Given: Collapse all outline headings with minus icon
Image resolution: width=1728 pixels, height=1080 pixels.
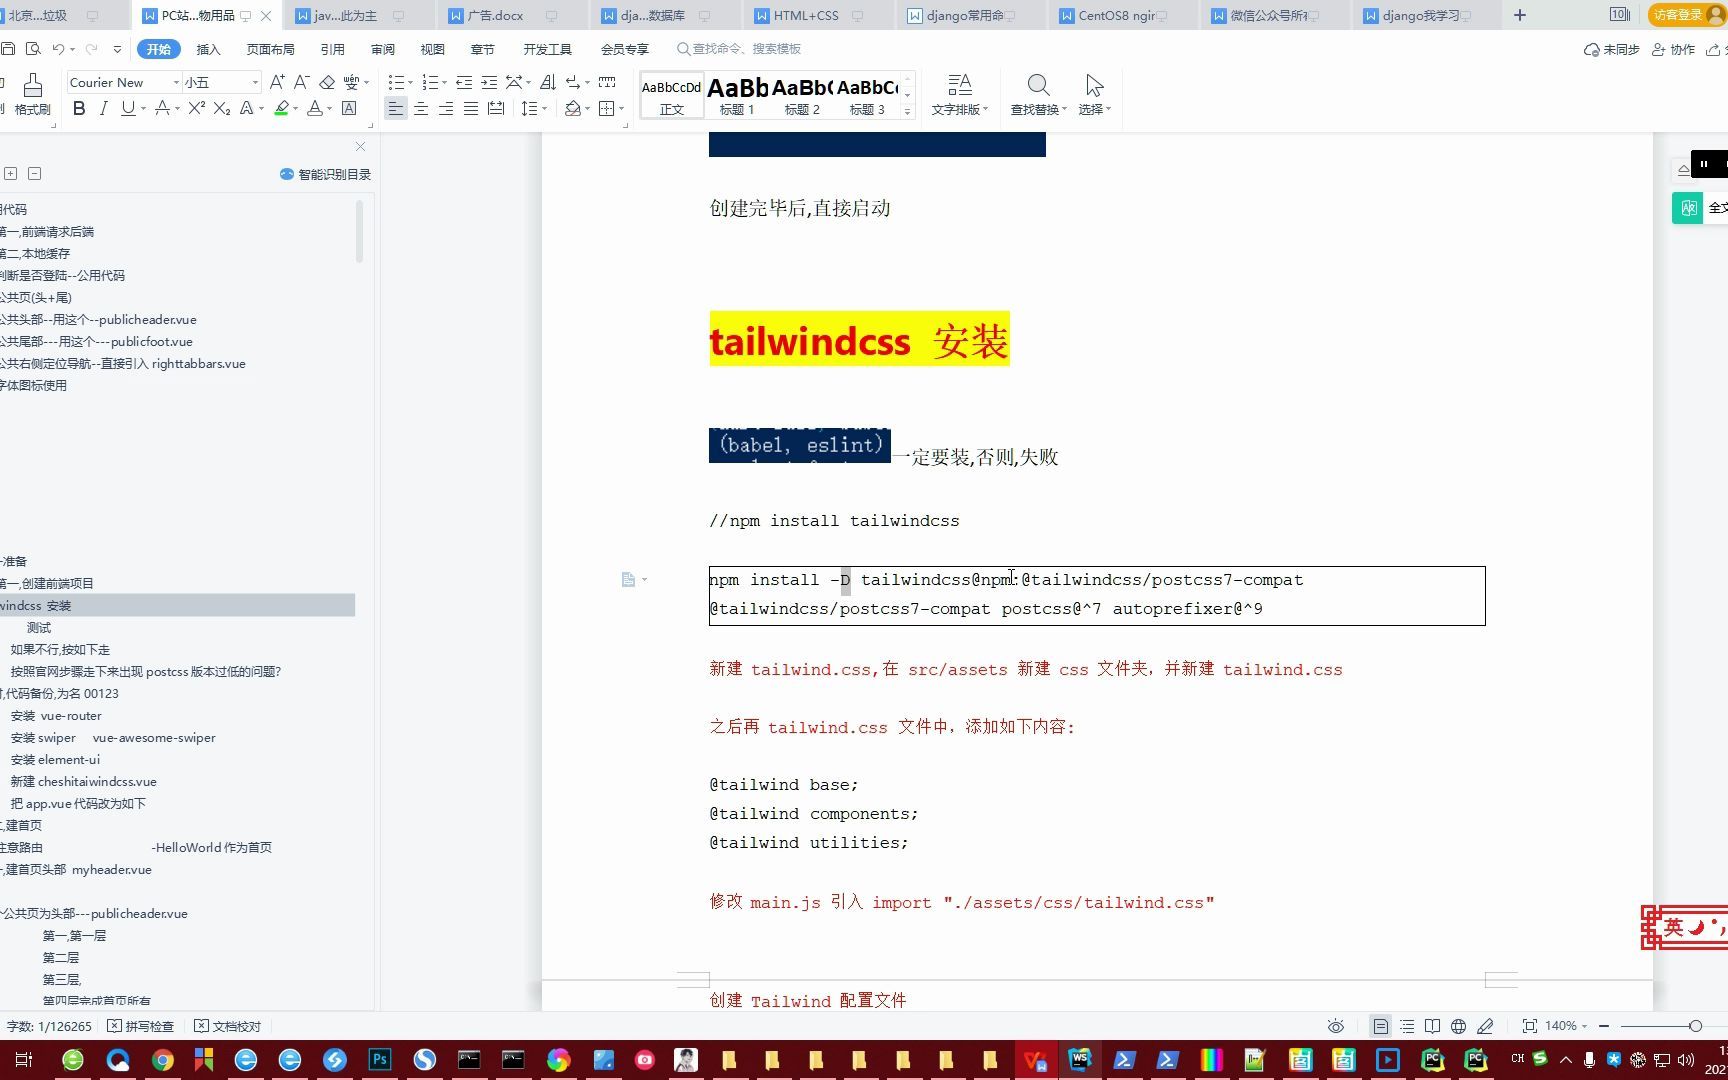Looking at the screenshot, I should (34, 174).
